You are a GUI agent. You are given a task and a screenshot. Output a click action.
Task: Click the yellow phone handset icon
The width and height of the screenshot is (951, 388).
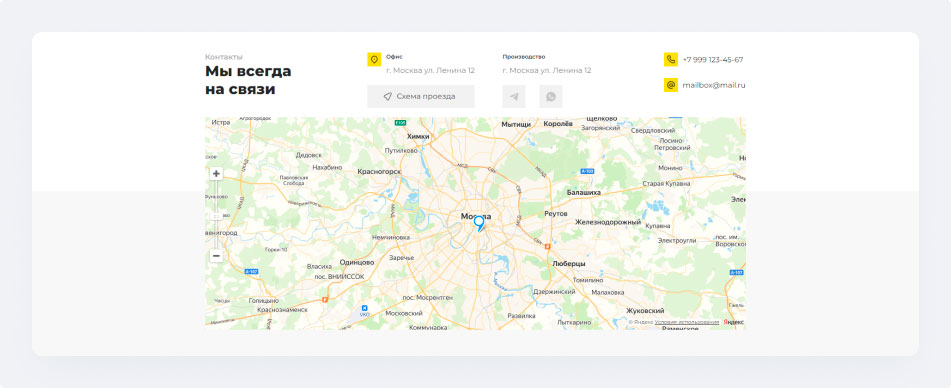coord(671,59)
